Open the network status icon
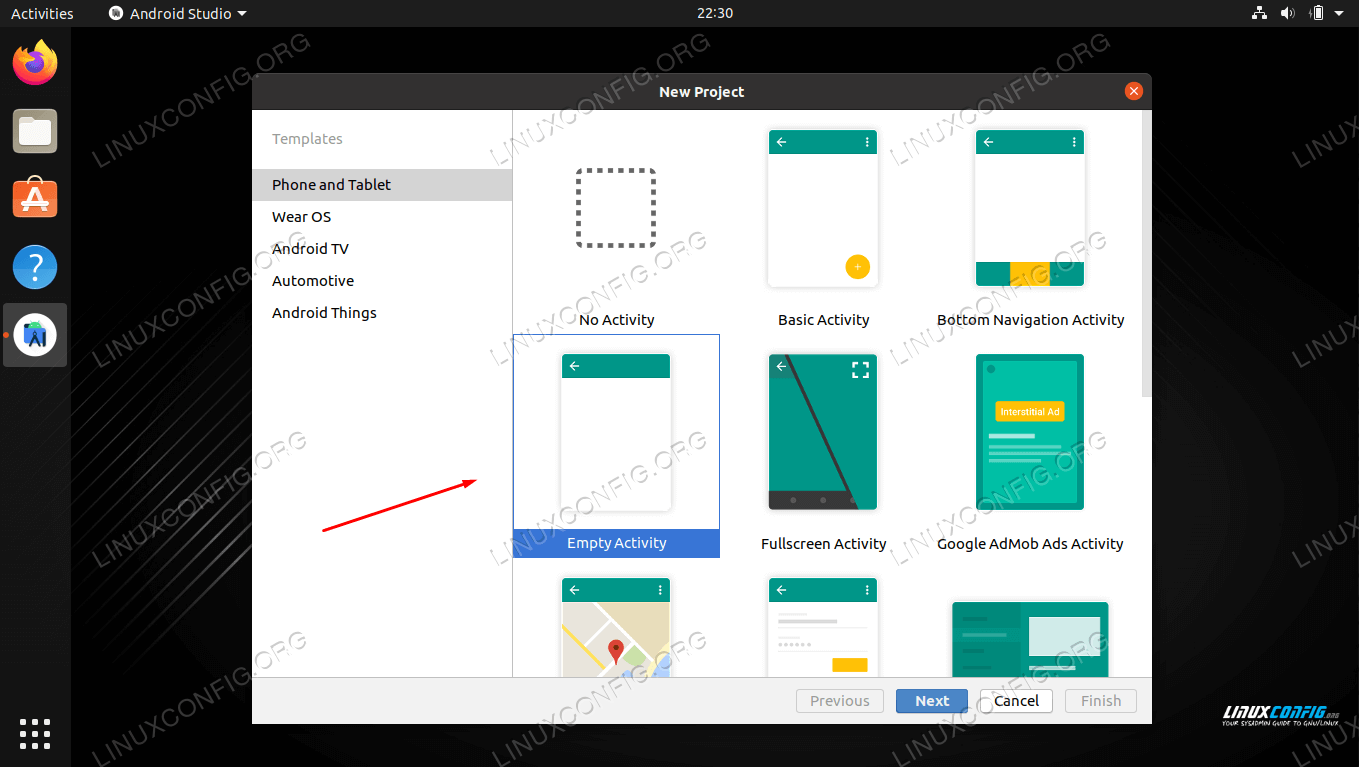Viewport: 1359px width, 767px height. tap(1259, 13)
